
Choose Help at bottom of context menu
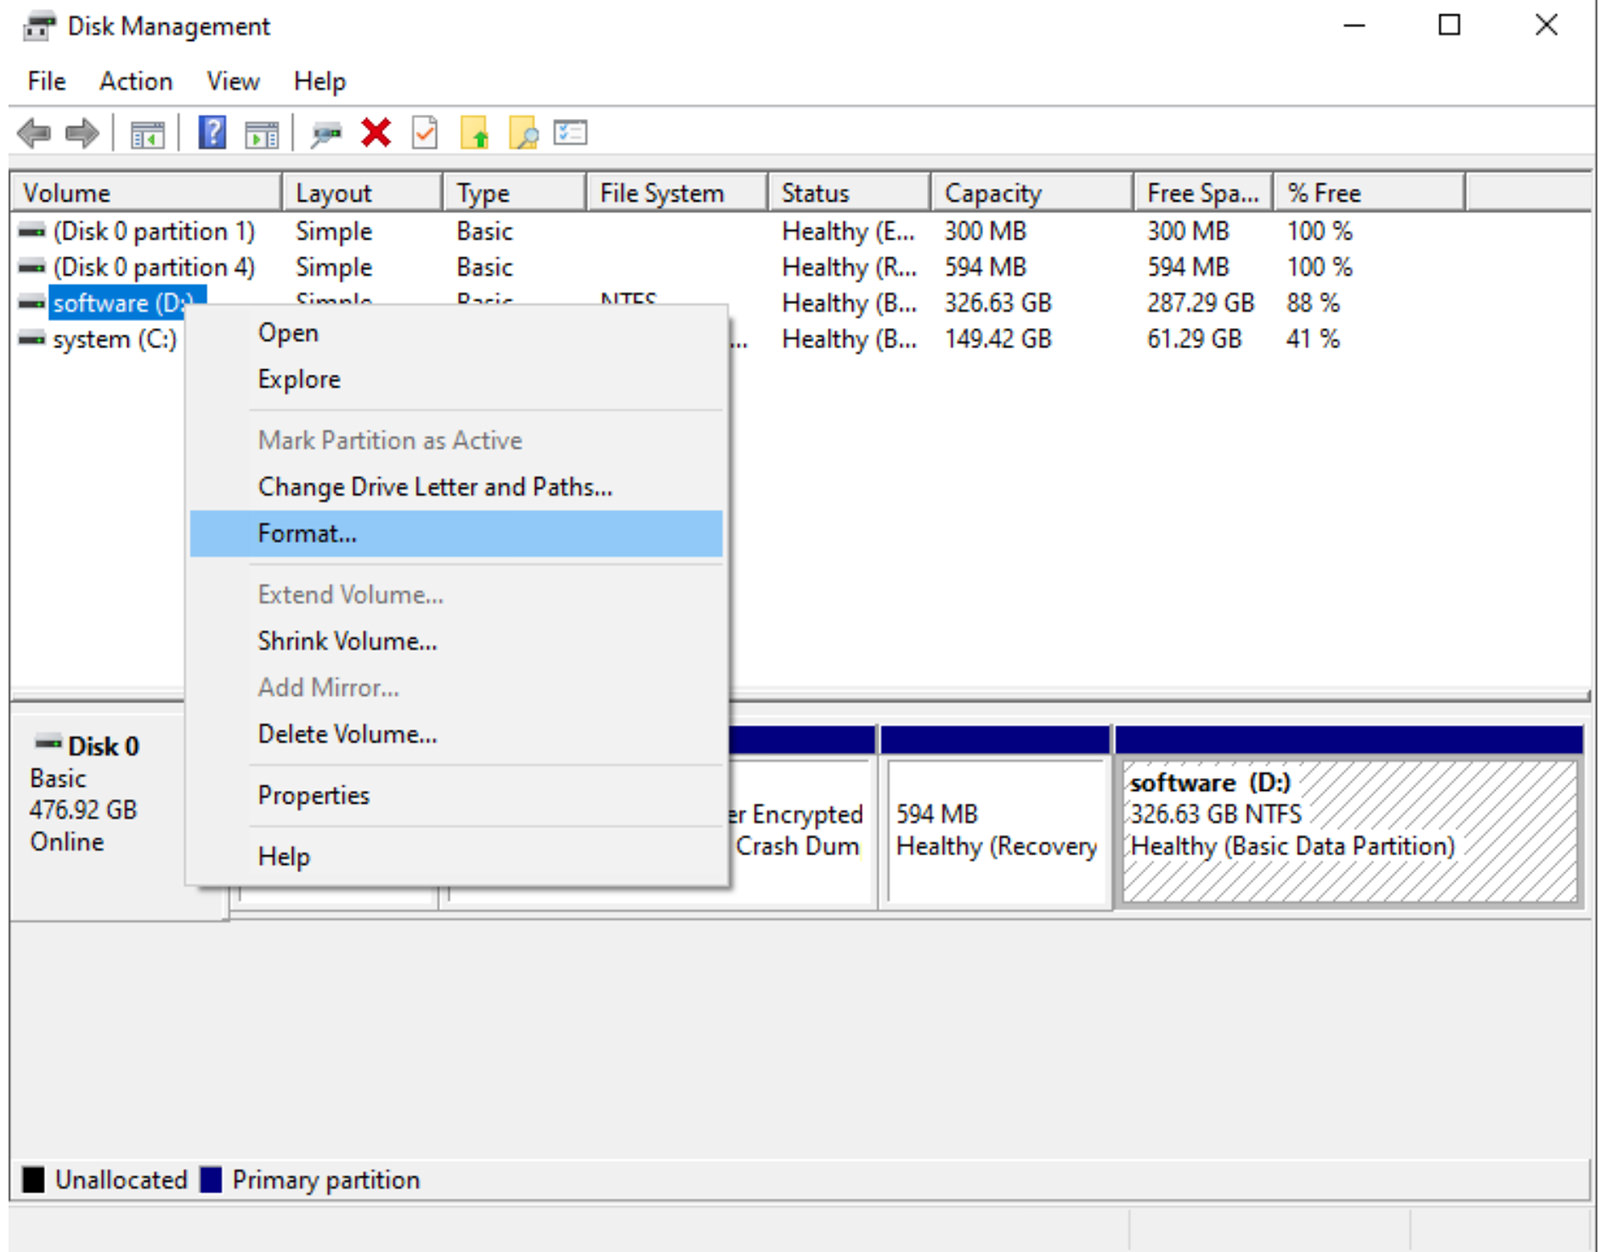[456, 857]
